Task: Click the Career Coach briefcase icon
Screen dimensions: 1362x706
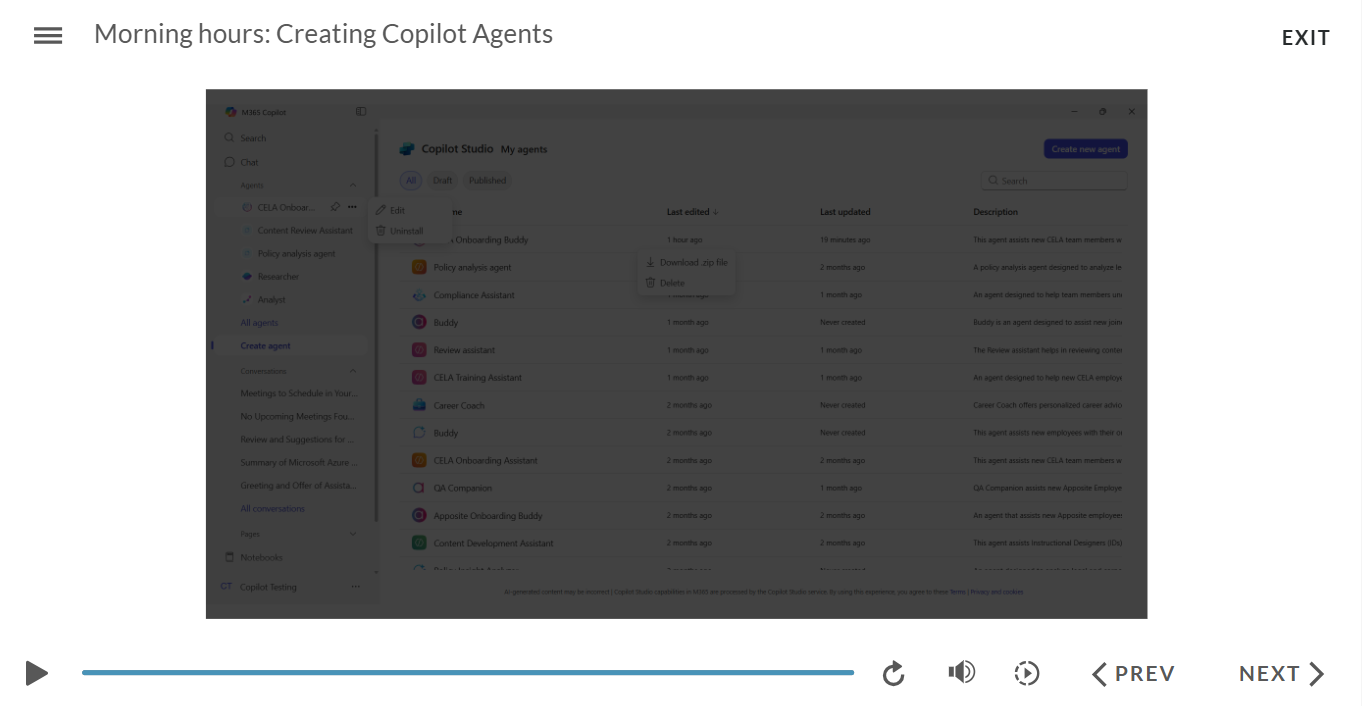Action: click(x=420, y=405)
